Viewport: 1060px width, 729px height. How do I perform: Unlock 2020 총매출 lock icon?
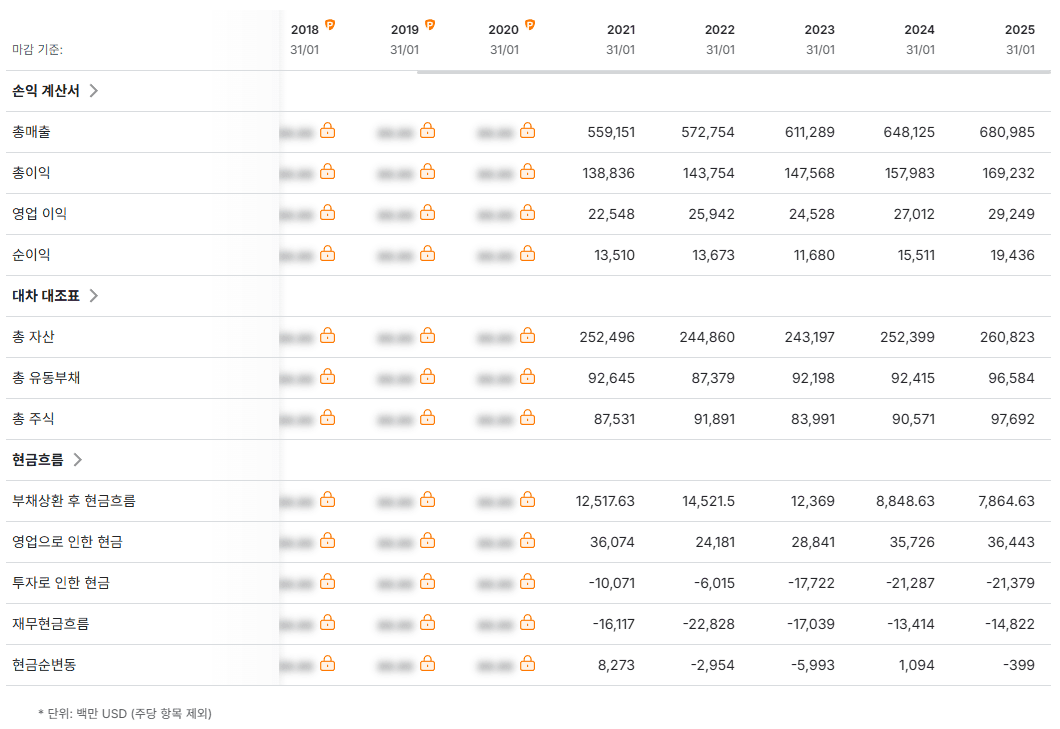click(x=527, y=131)
